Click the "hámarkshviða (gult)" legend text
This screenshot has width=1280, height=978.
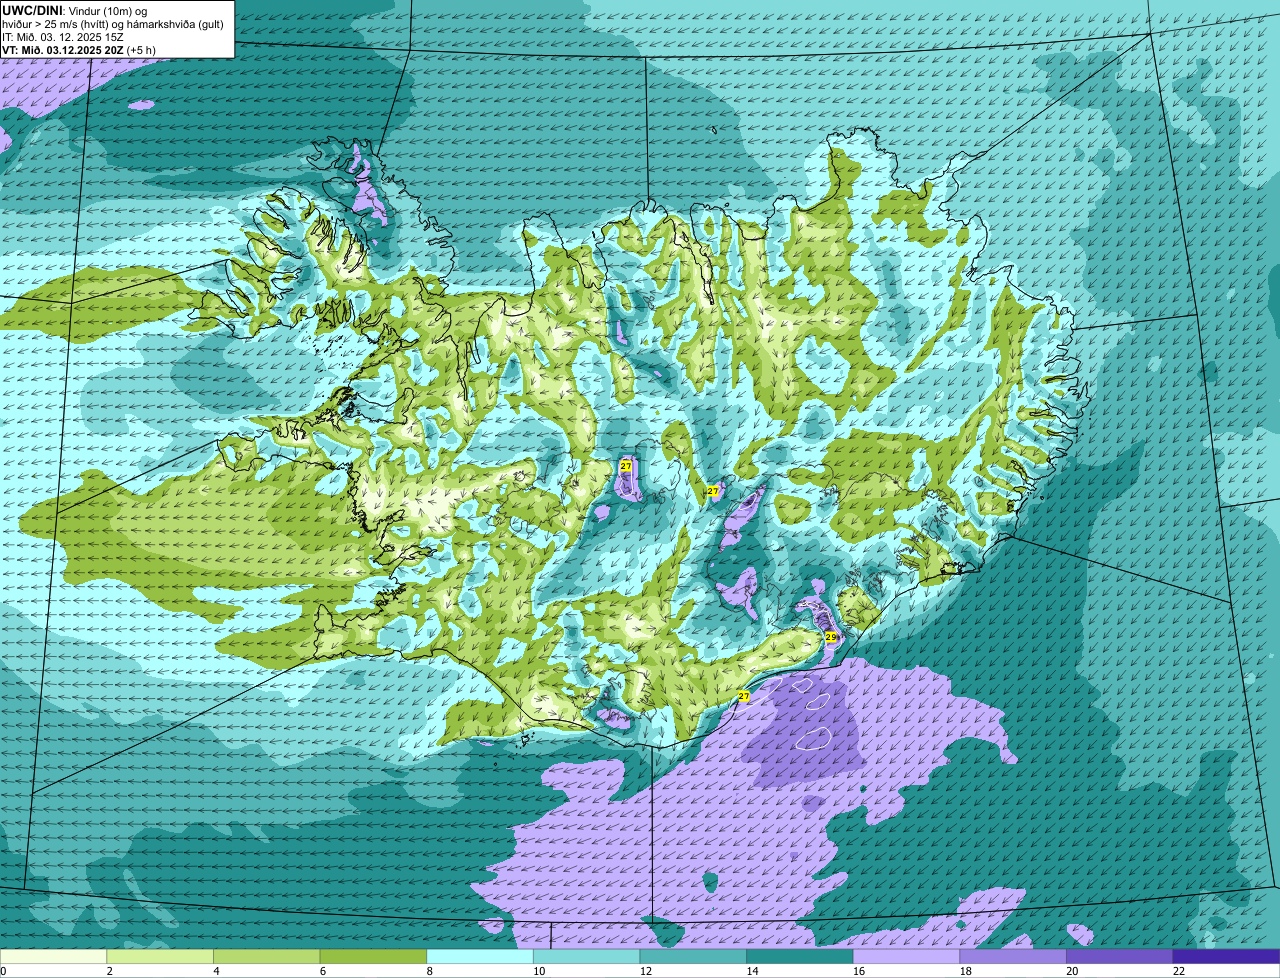(x=176, y=24)
